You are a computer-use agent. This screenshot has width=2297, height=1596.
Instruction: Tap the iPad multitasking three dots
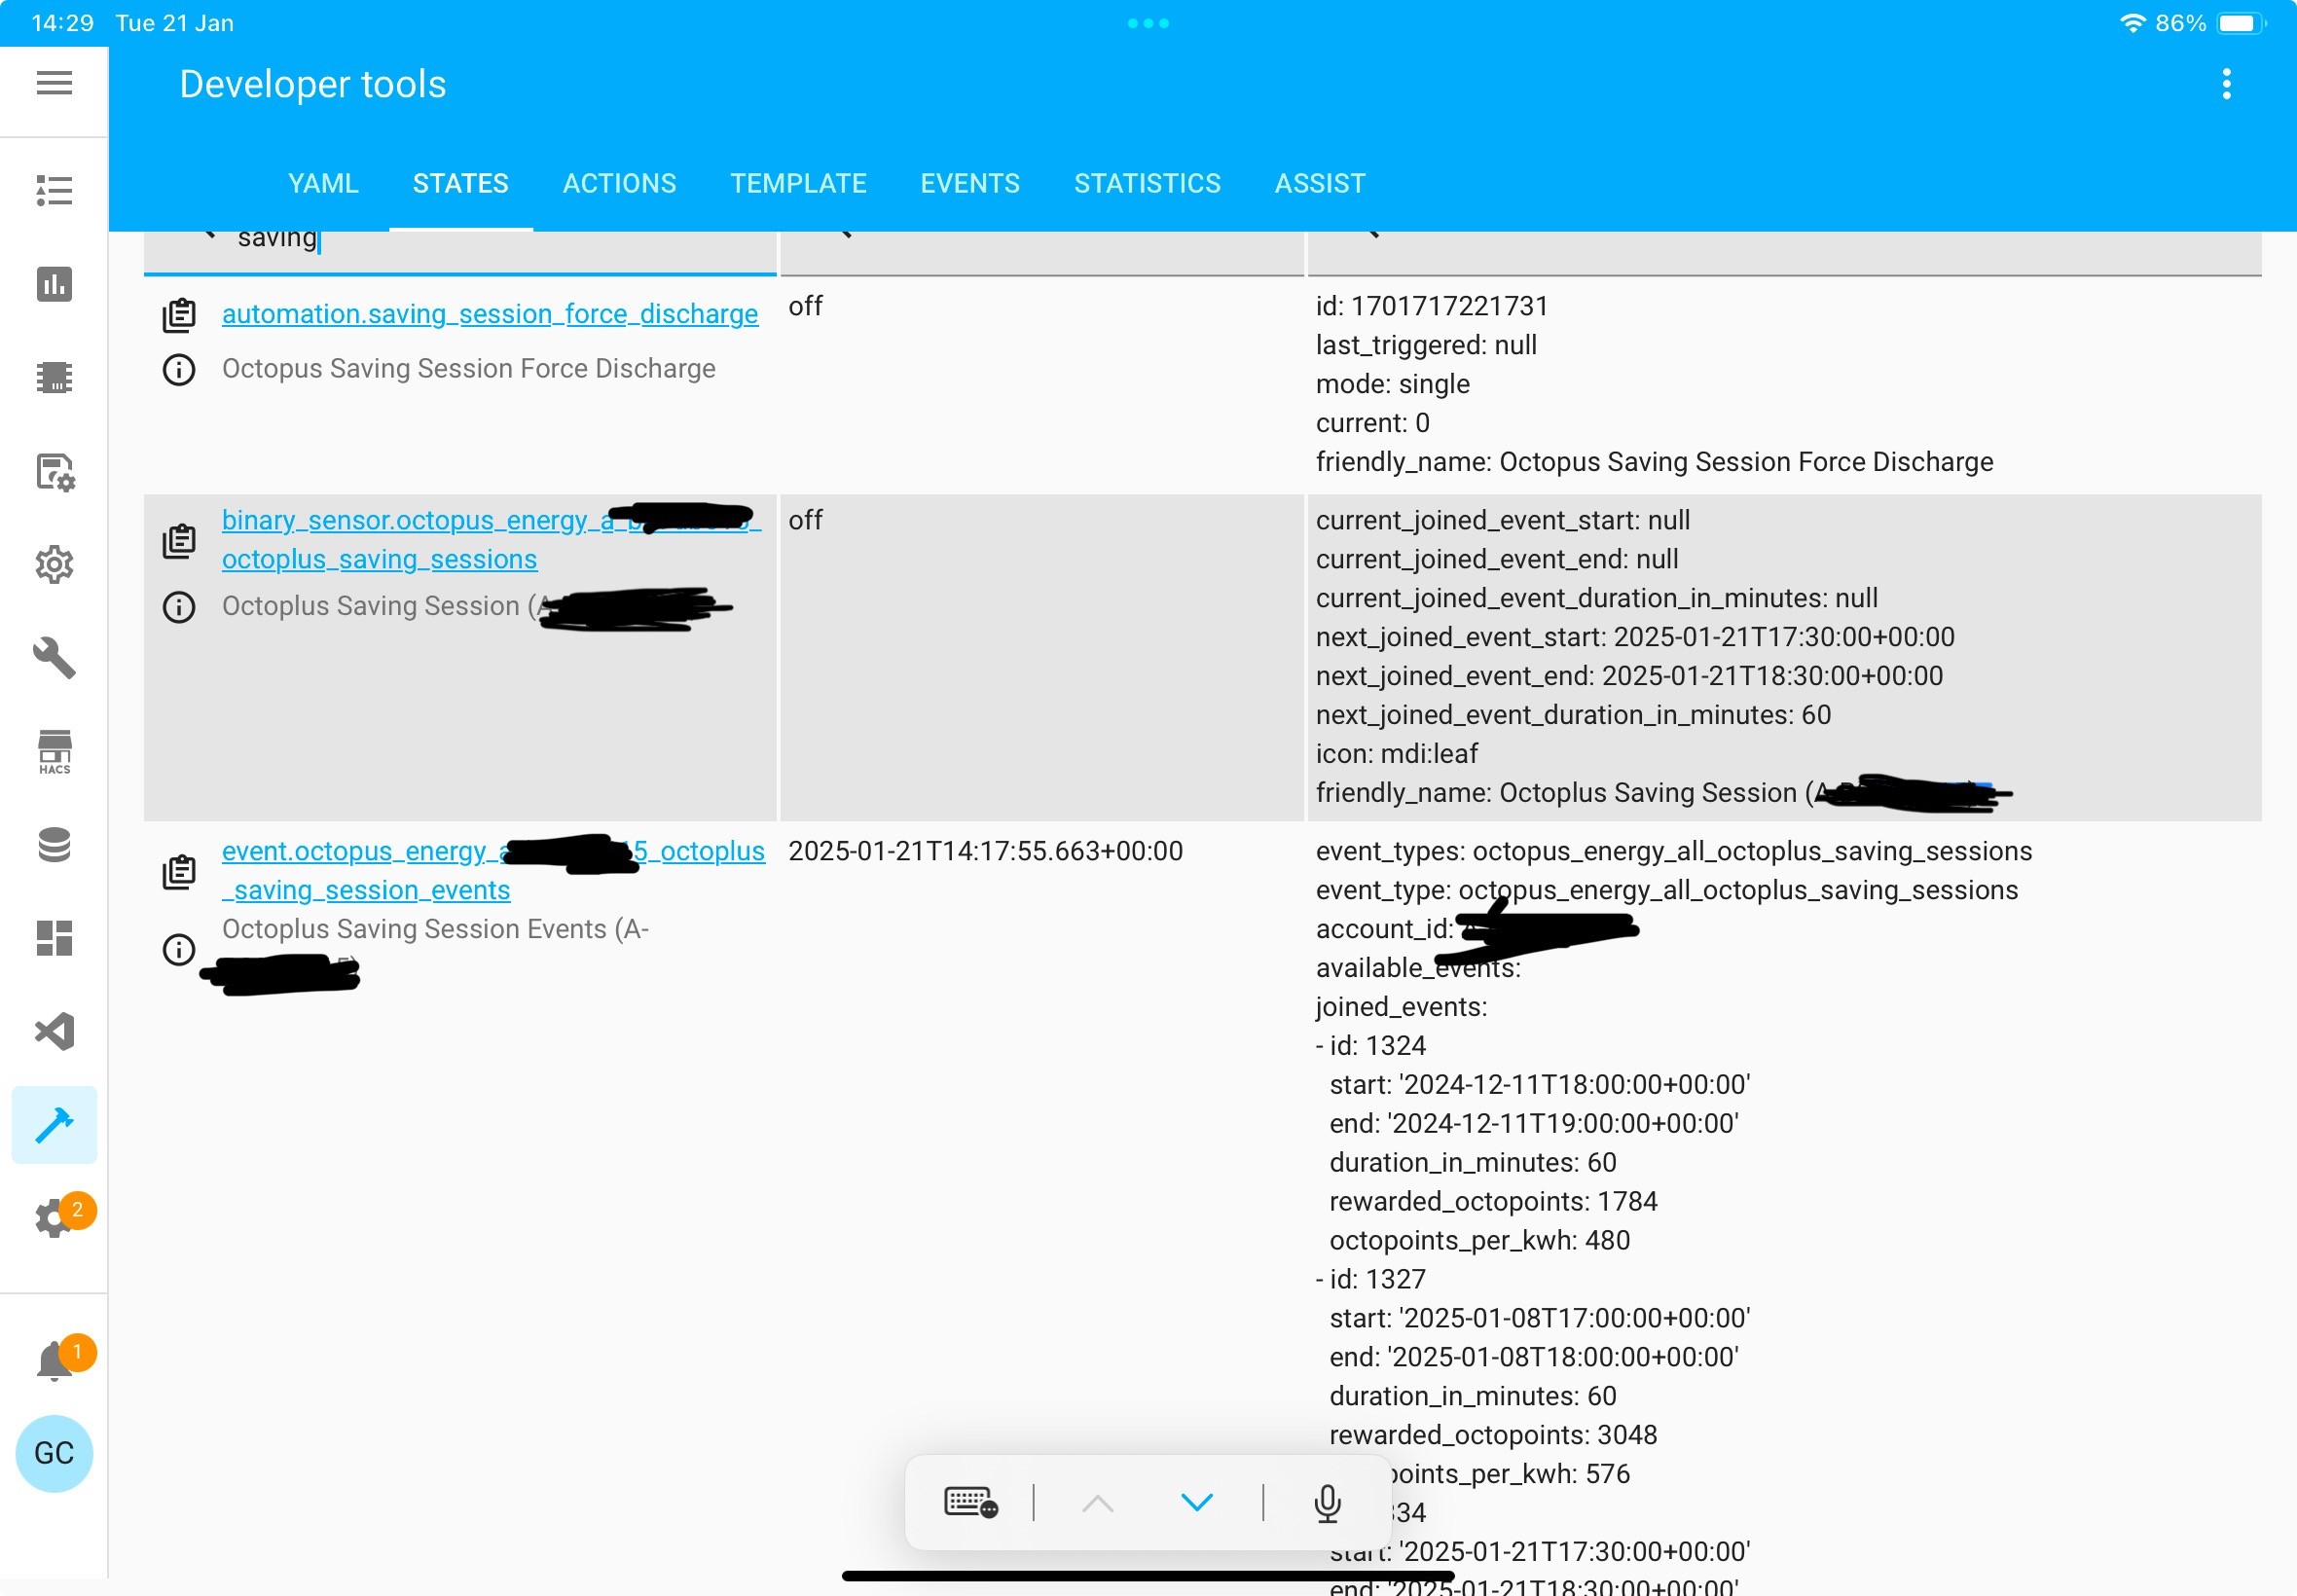click(1148, 23)
